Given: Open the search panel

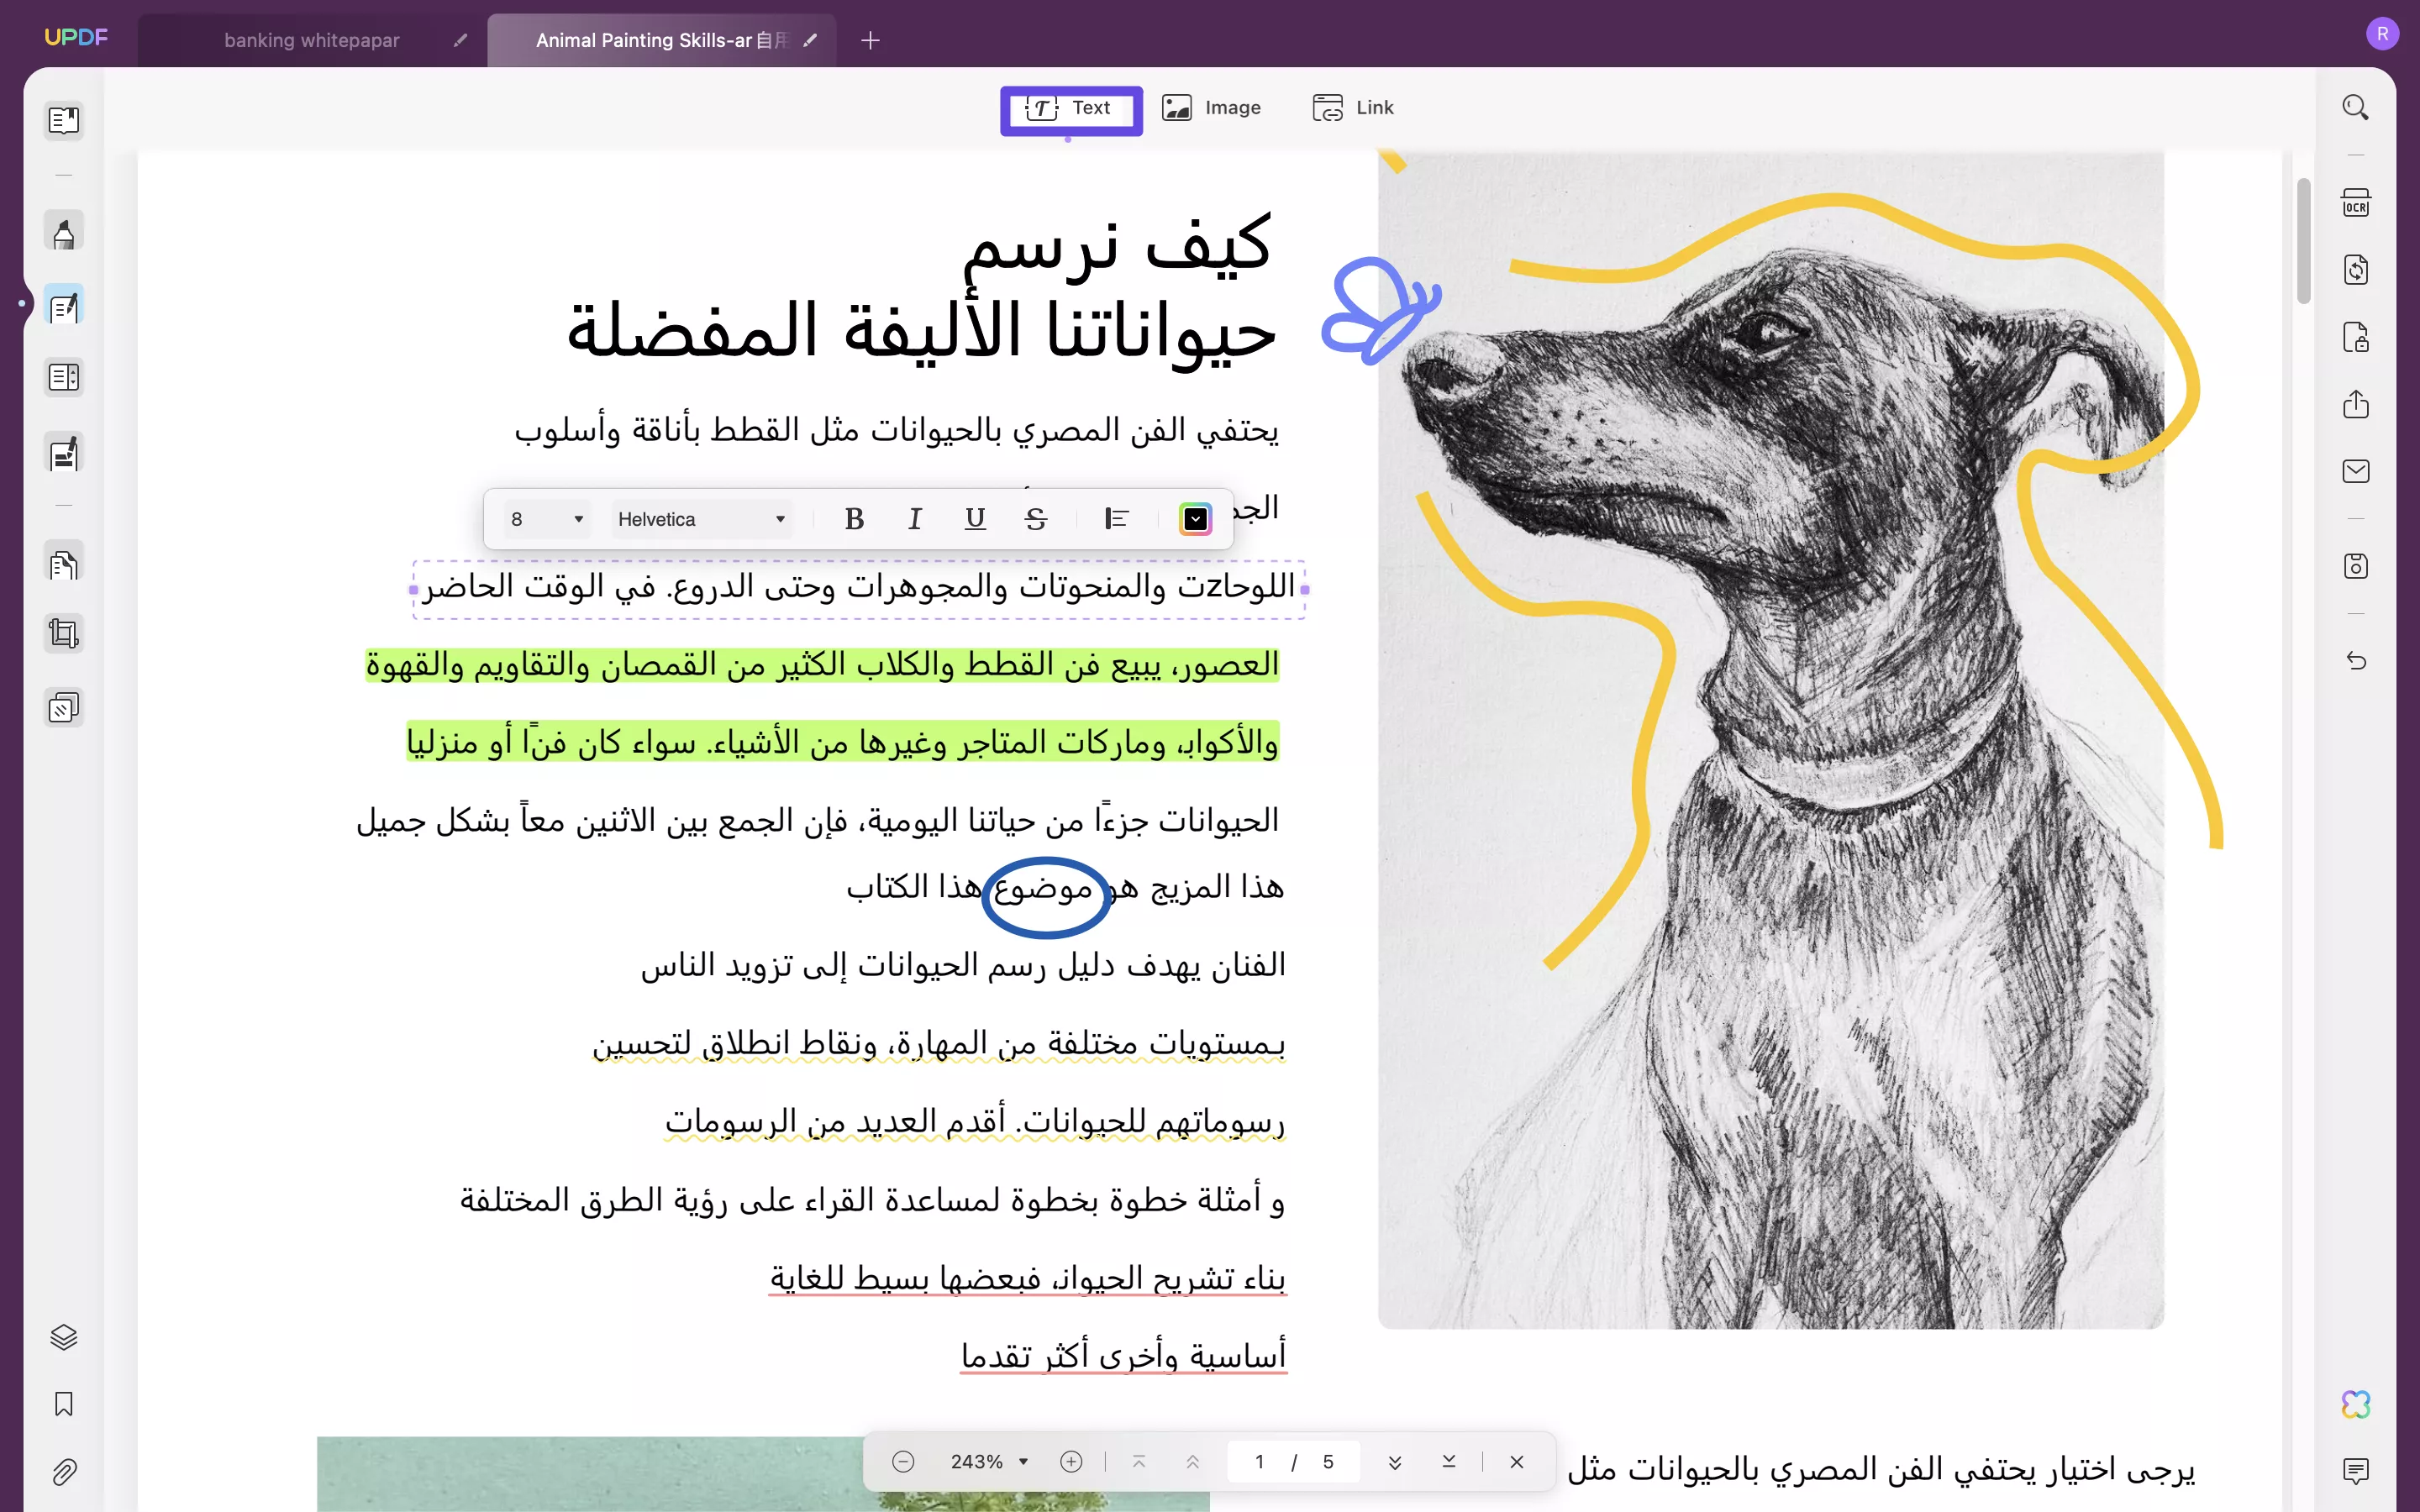Looking at the screenshot, I should tap(2356, 106).
